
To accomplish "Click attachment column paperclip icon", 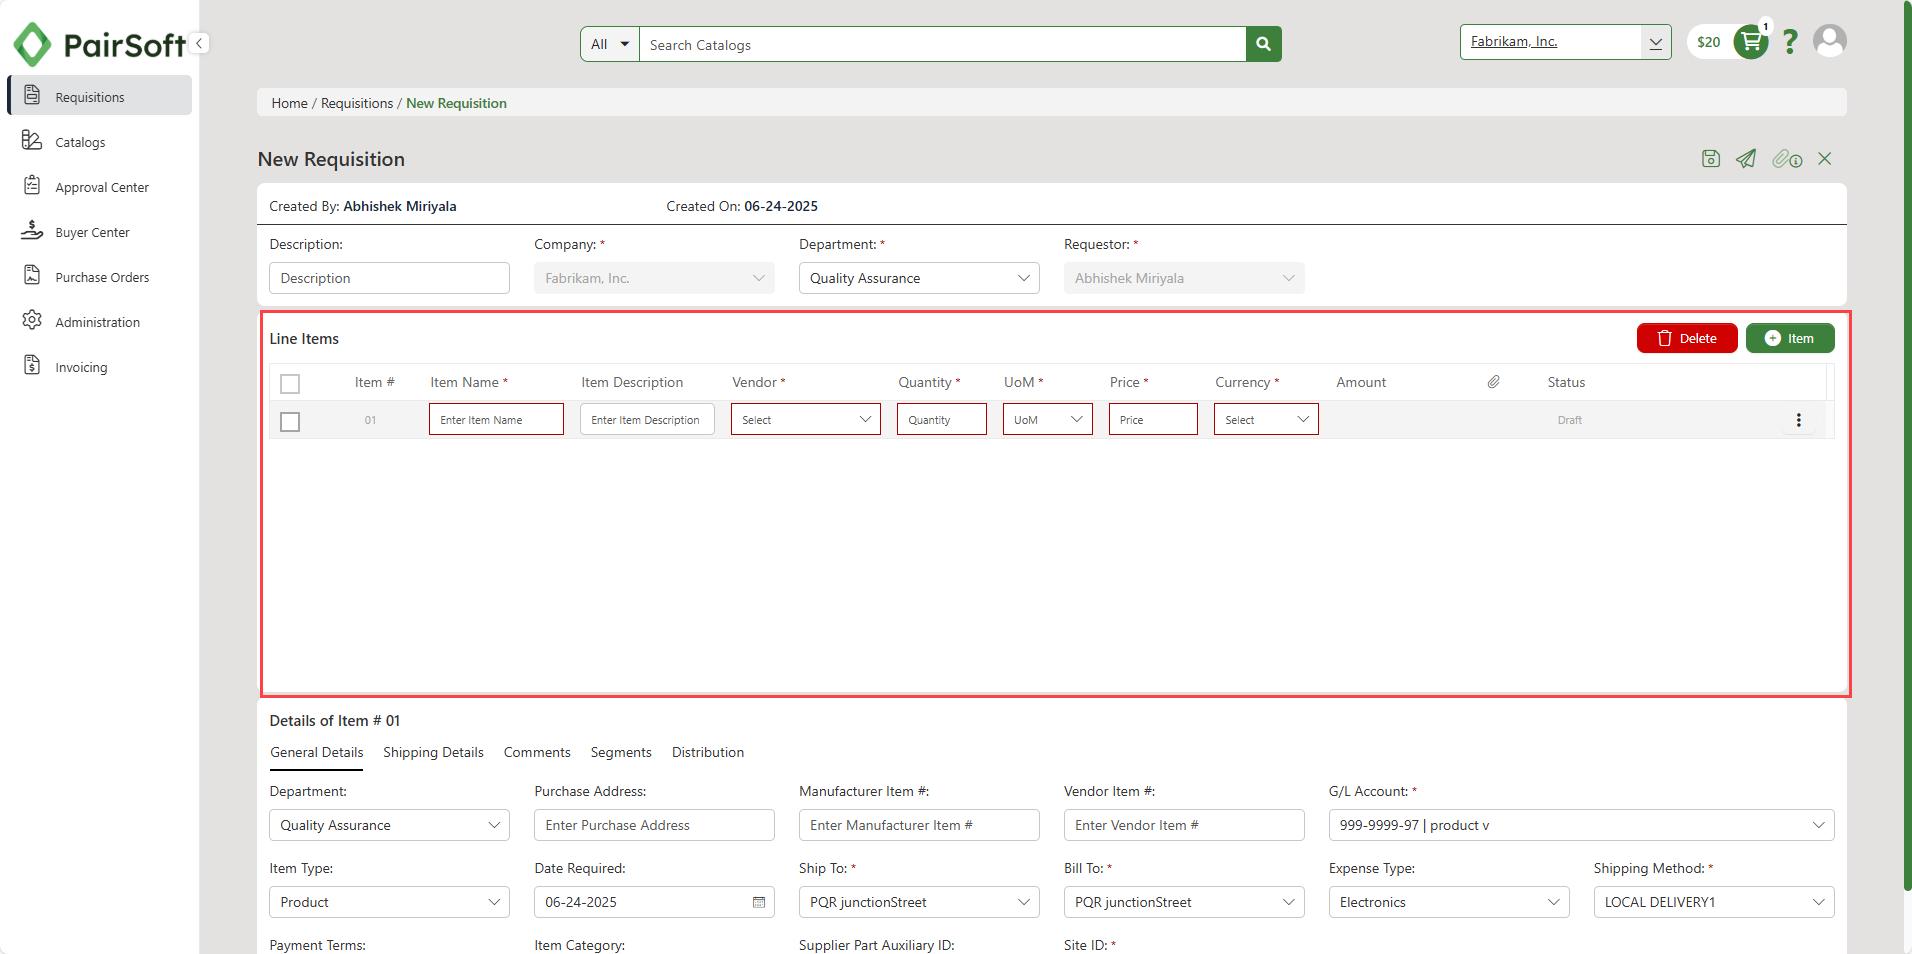I will [x=1493, y=382].
